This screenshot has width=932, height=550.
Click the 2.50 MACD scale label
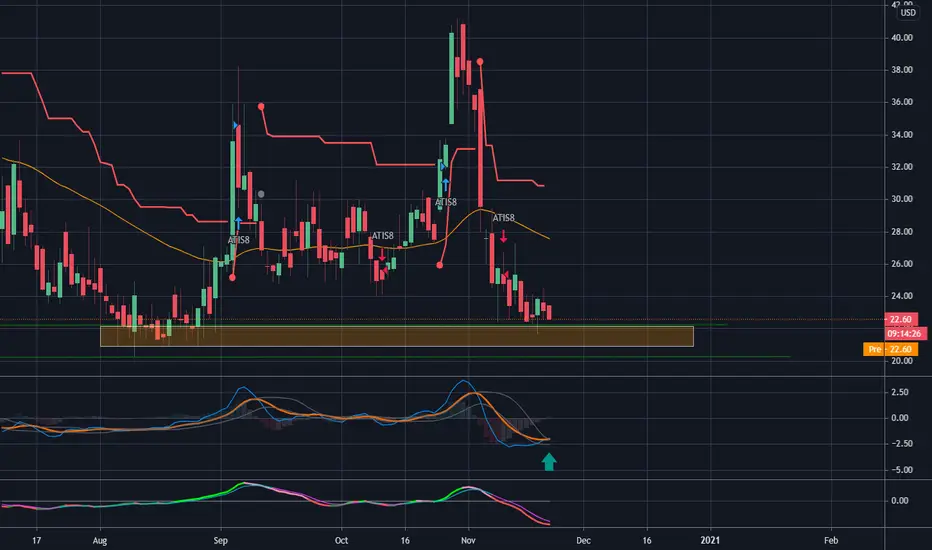(900, 392)
